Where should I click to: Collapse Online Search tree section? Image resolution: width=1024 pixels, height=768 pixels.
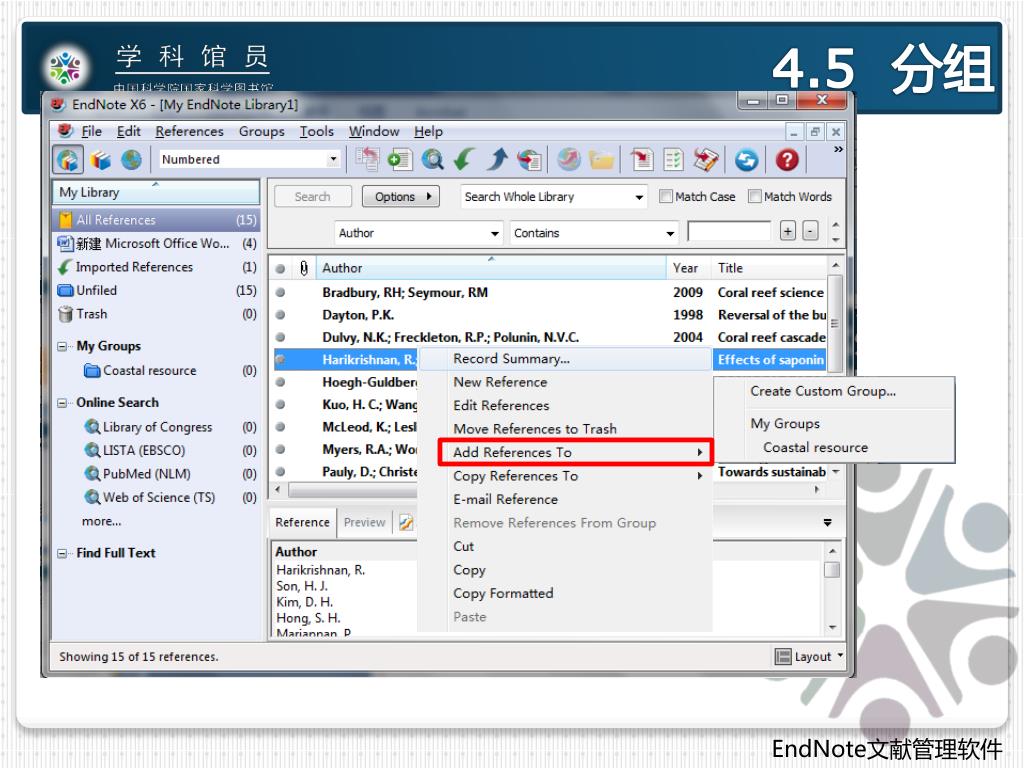[x=62, y=403]
